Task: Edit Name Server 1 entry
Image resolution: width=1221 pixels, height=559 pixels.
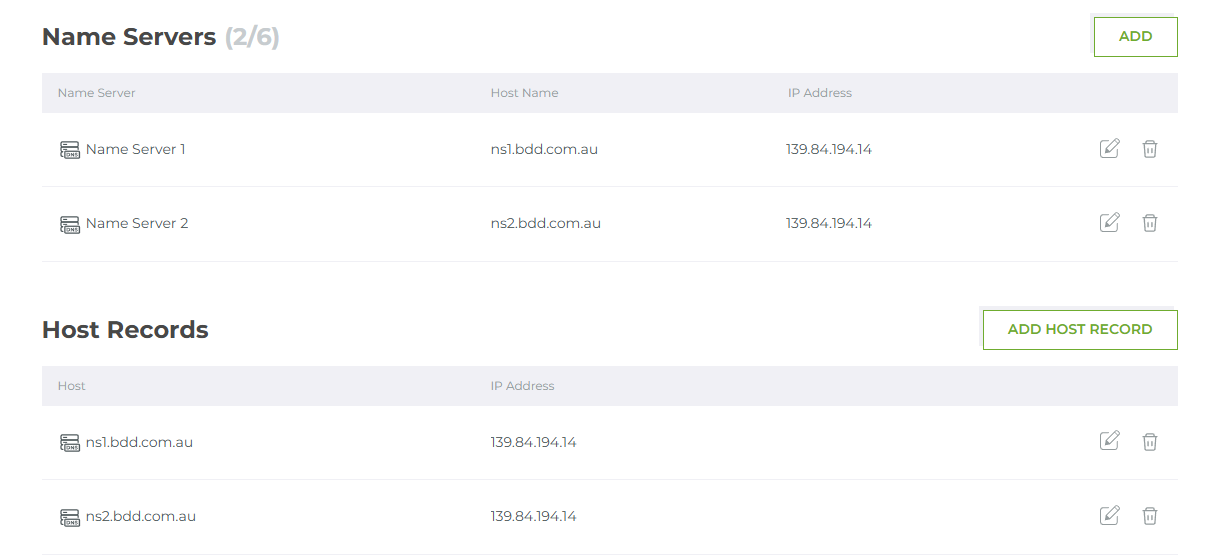Action: click(1109, 149)
